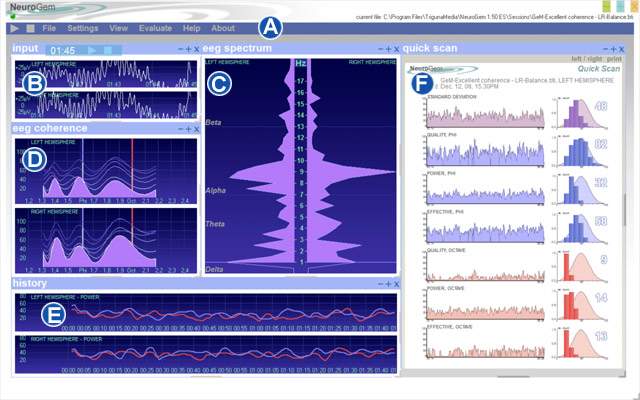This screenshot has height=400, width=640.
Task: Open the Settings menu
Action: pyautogui.click(x=82, y=28)
